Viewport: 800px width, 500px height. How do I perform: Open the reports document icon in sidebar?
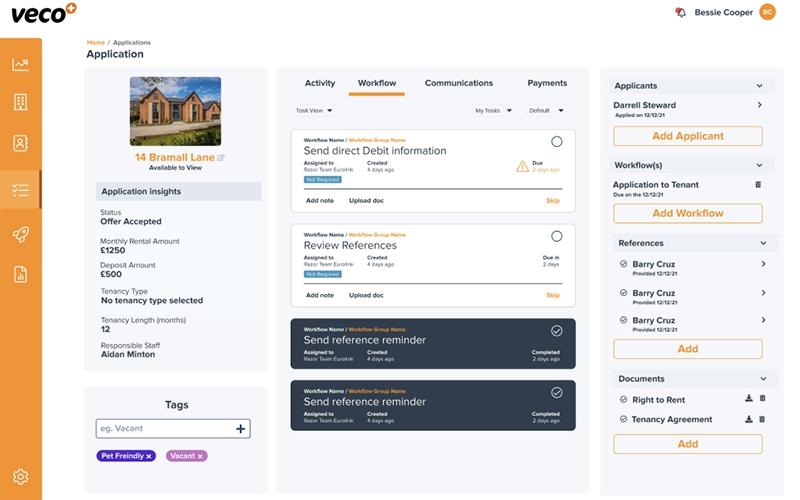[x=20, y=274]
